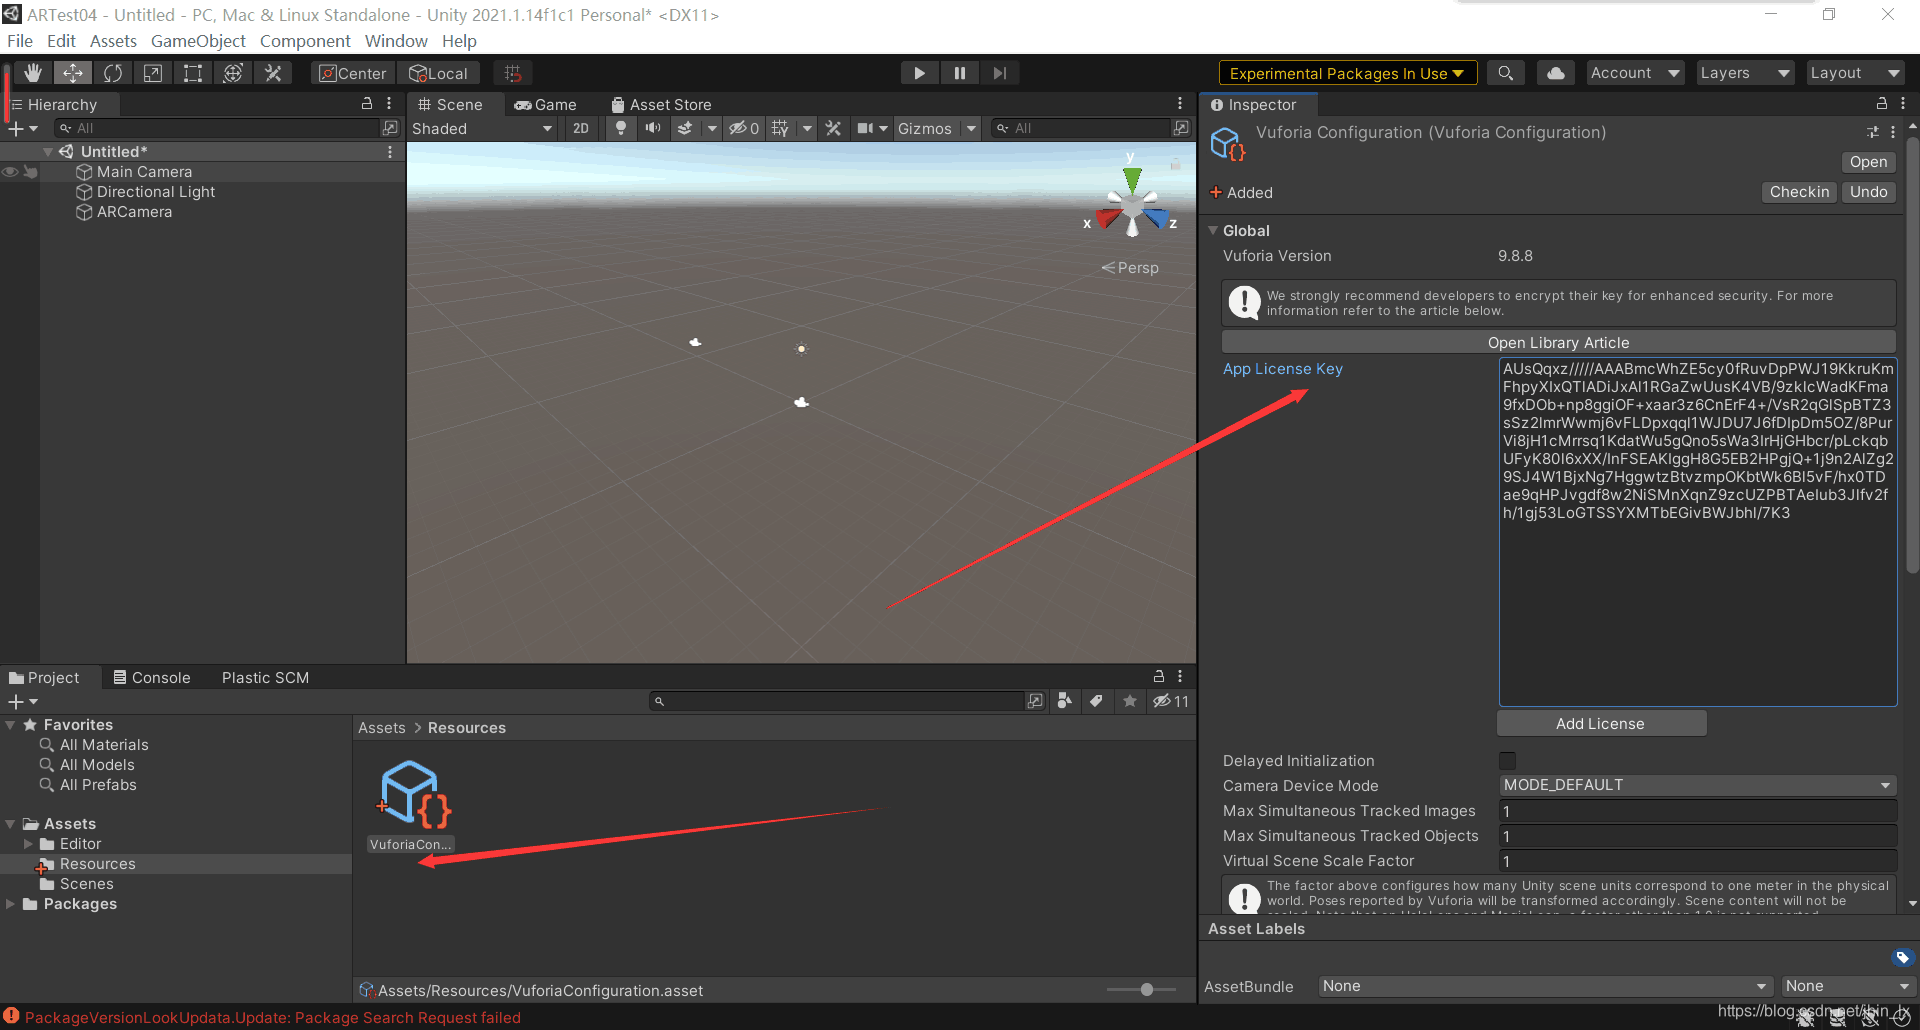
Task: Open the GameObject menu
Action: pos(198,41)
